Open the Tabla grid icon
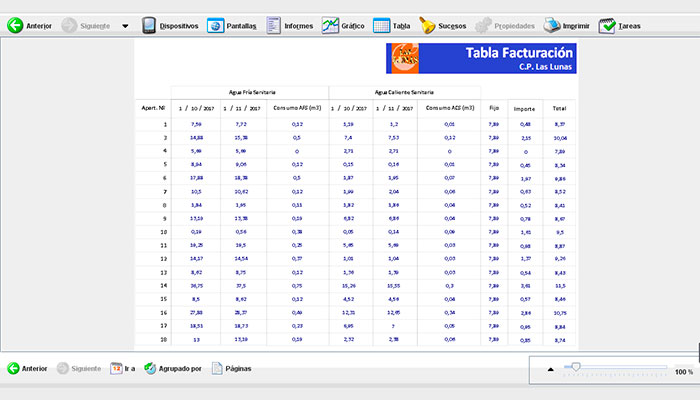700x400 pixels. coord(381,25)
